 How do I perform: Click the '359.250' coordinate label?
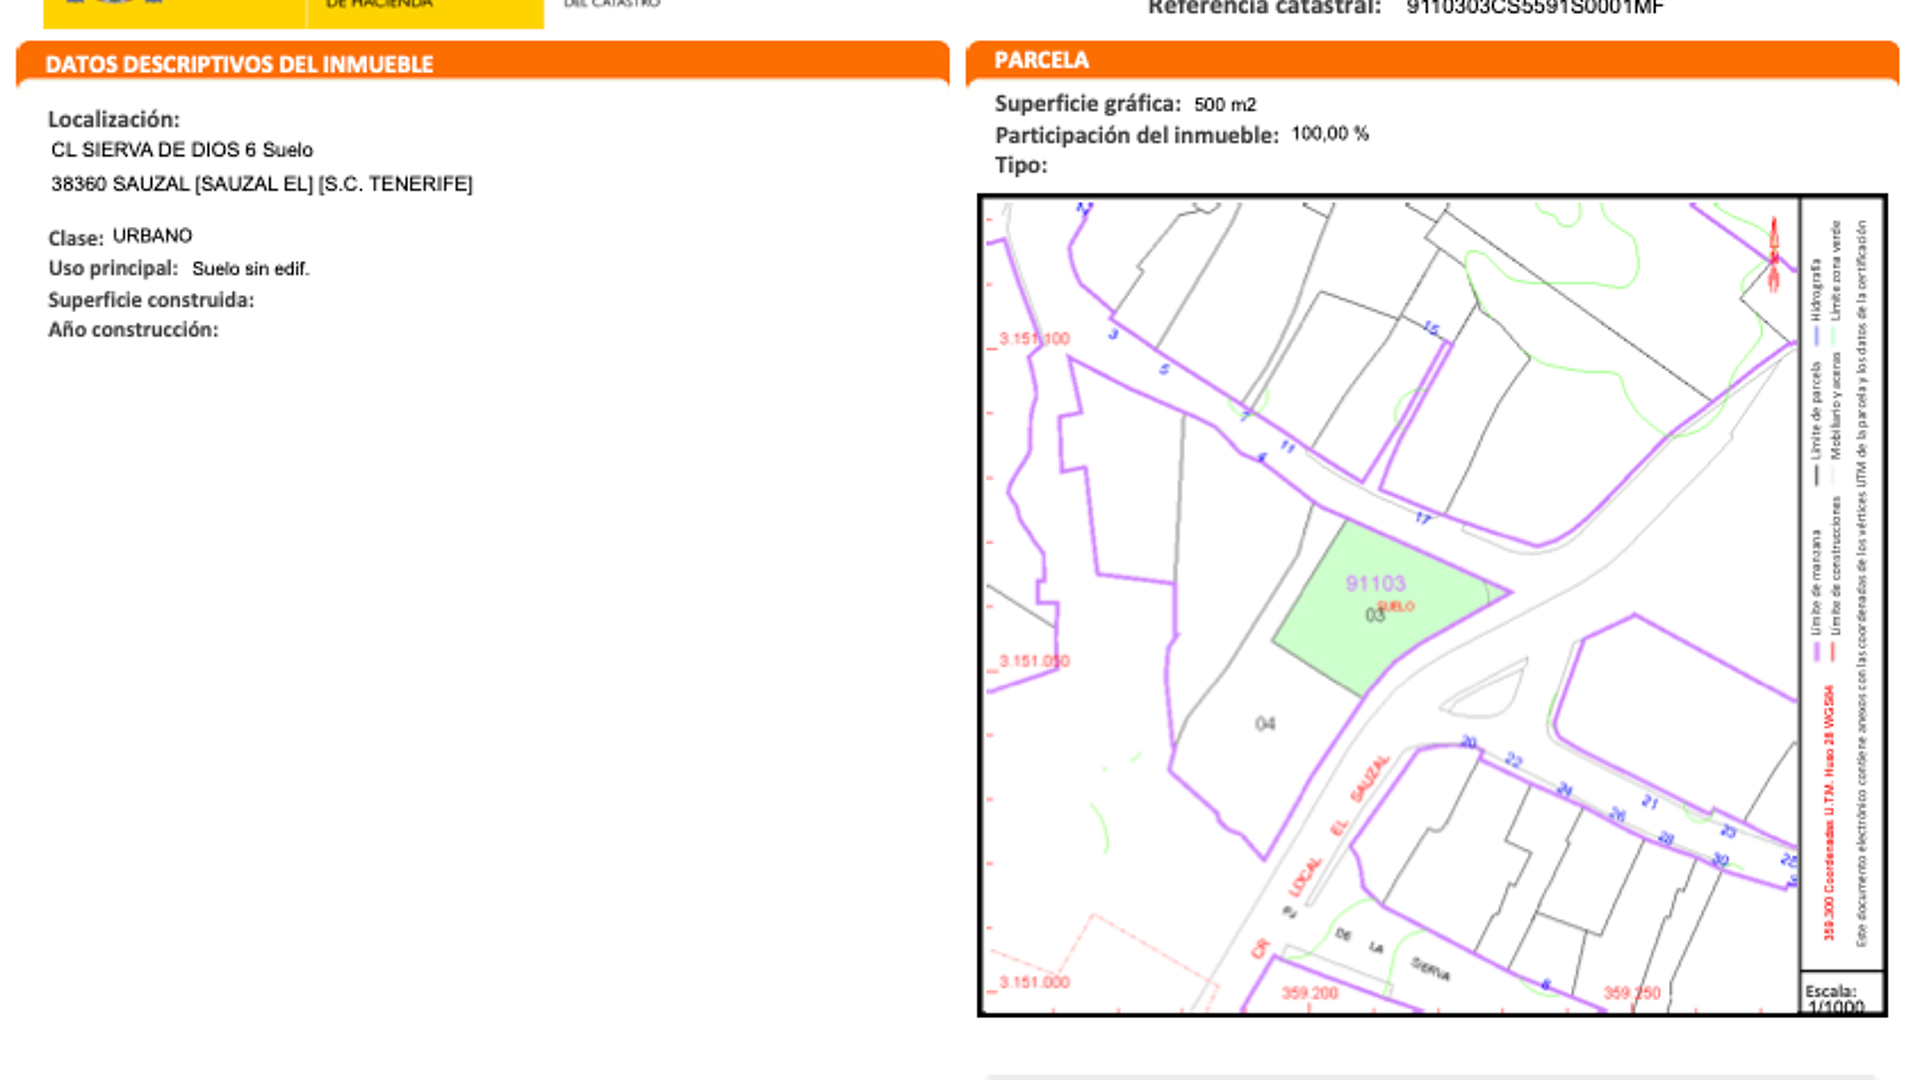(1632, 993)
